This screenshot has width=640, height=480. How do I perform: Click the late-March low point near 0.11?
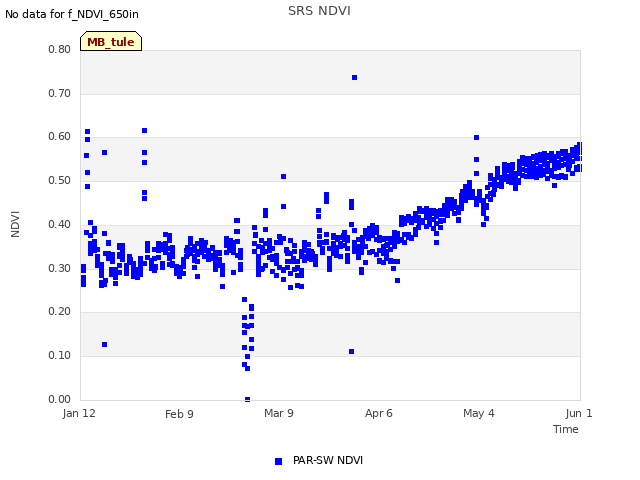coord(351,351)
